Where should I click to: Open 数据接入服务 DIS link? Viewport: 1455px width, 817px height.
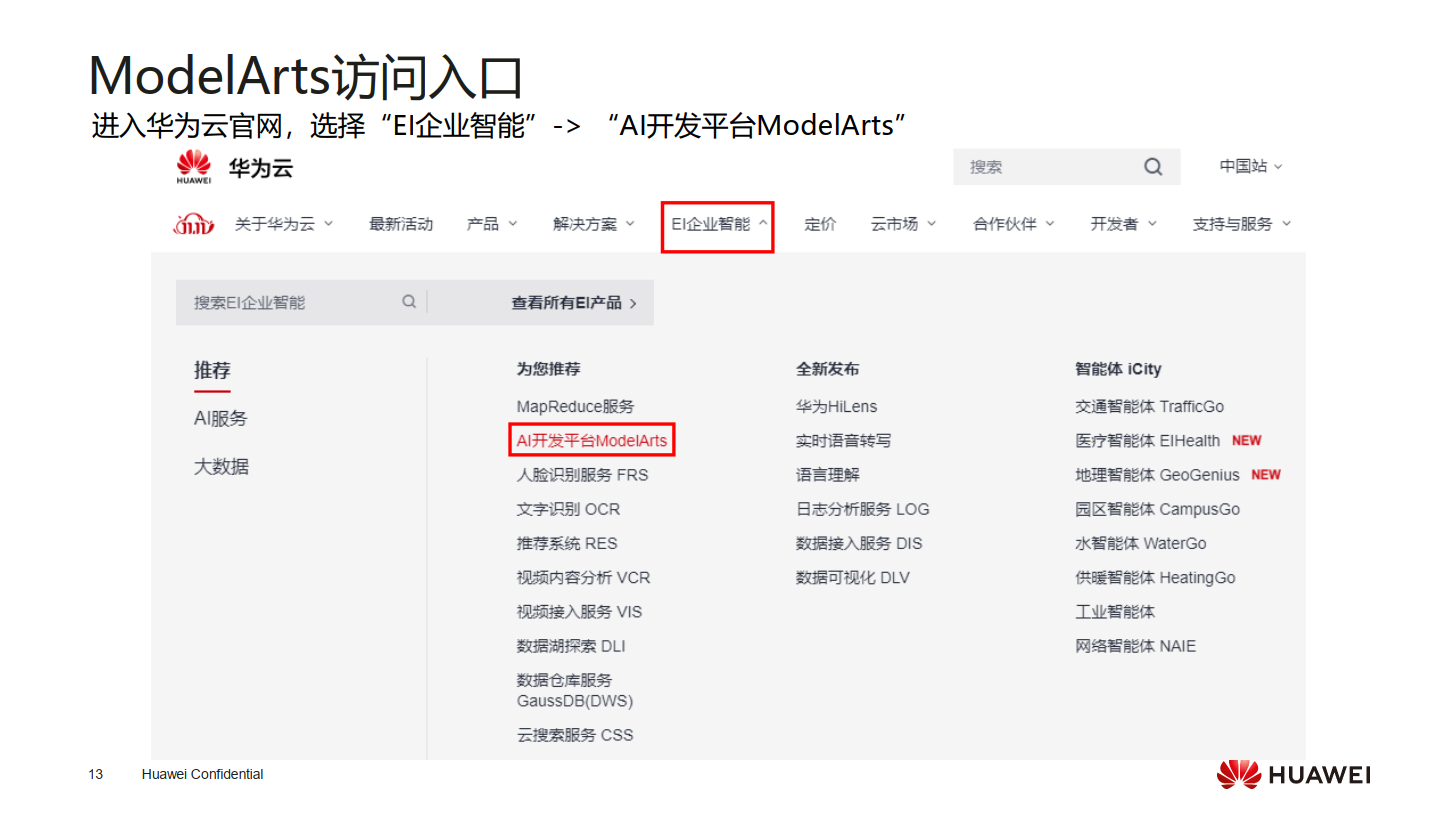(859, 544)
